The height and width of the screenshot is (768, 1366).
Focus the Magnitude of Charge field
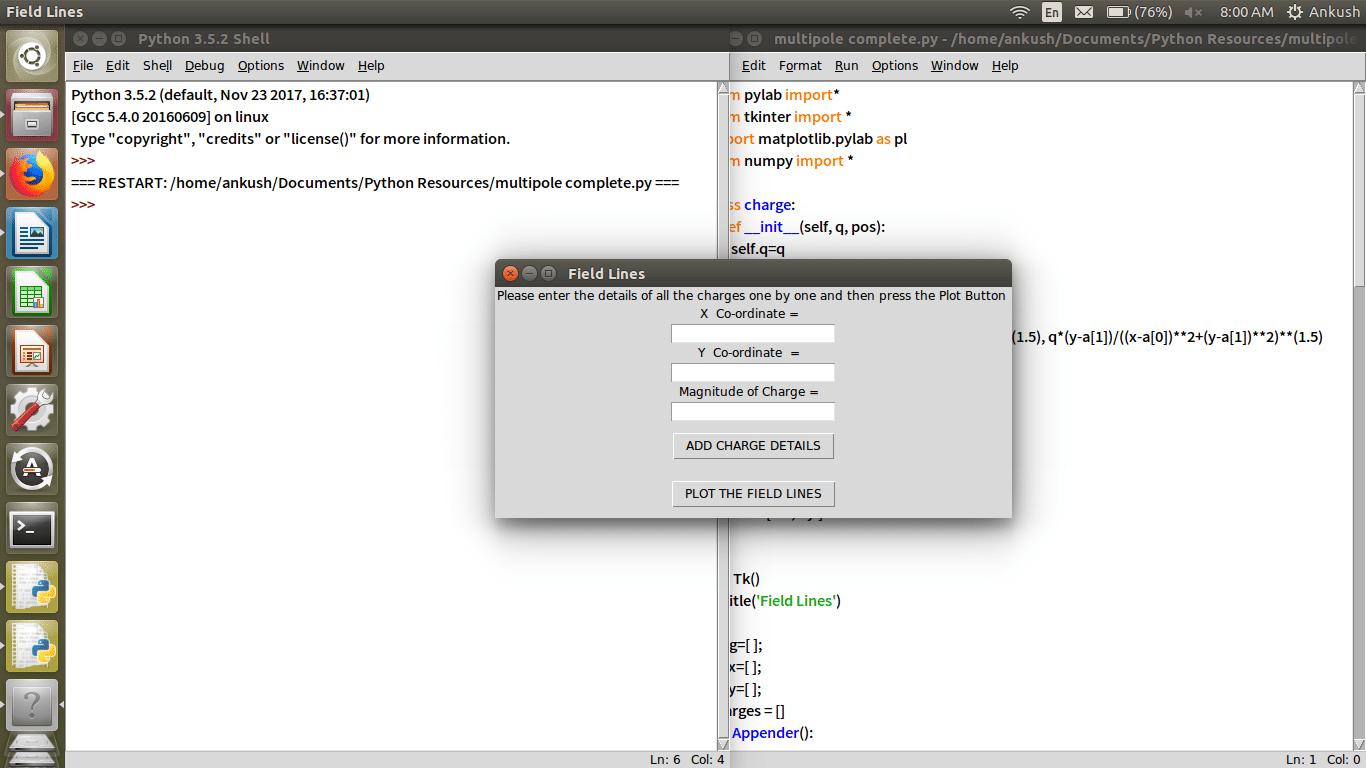752,412
